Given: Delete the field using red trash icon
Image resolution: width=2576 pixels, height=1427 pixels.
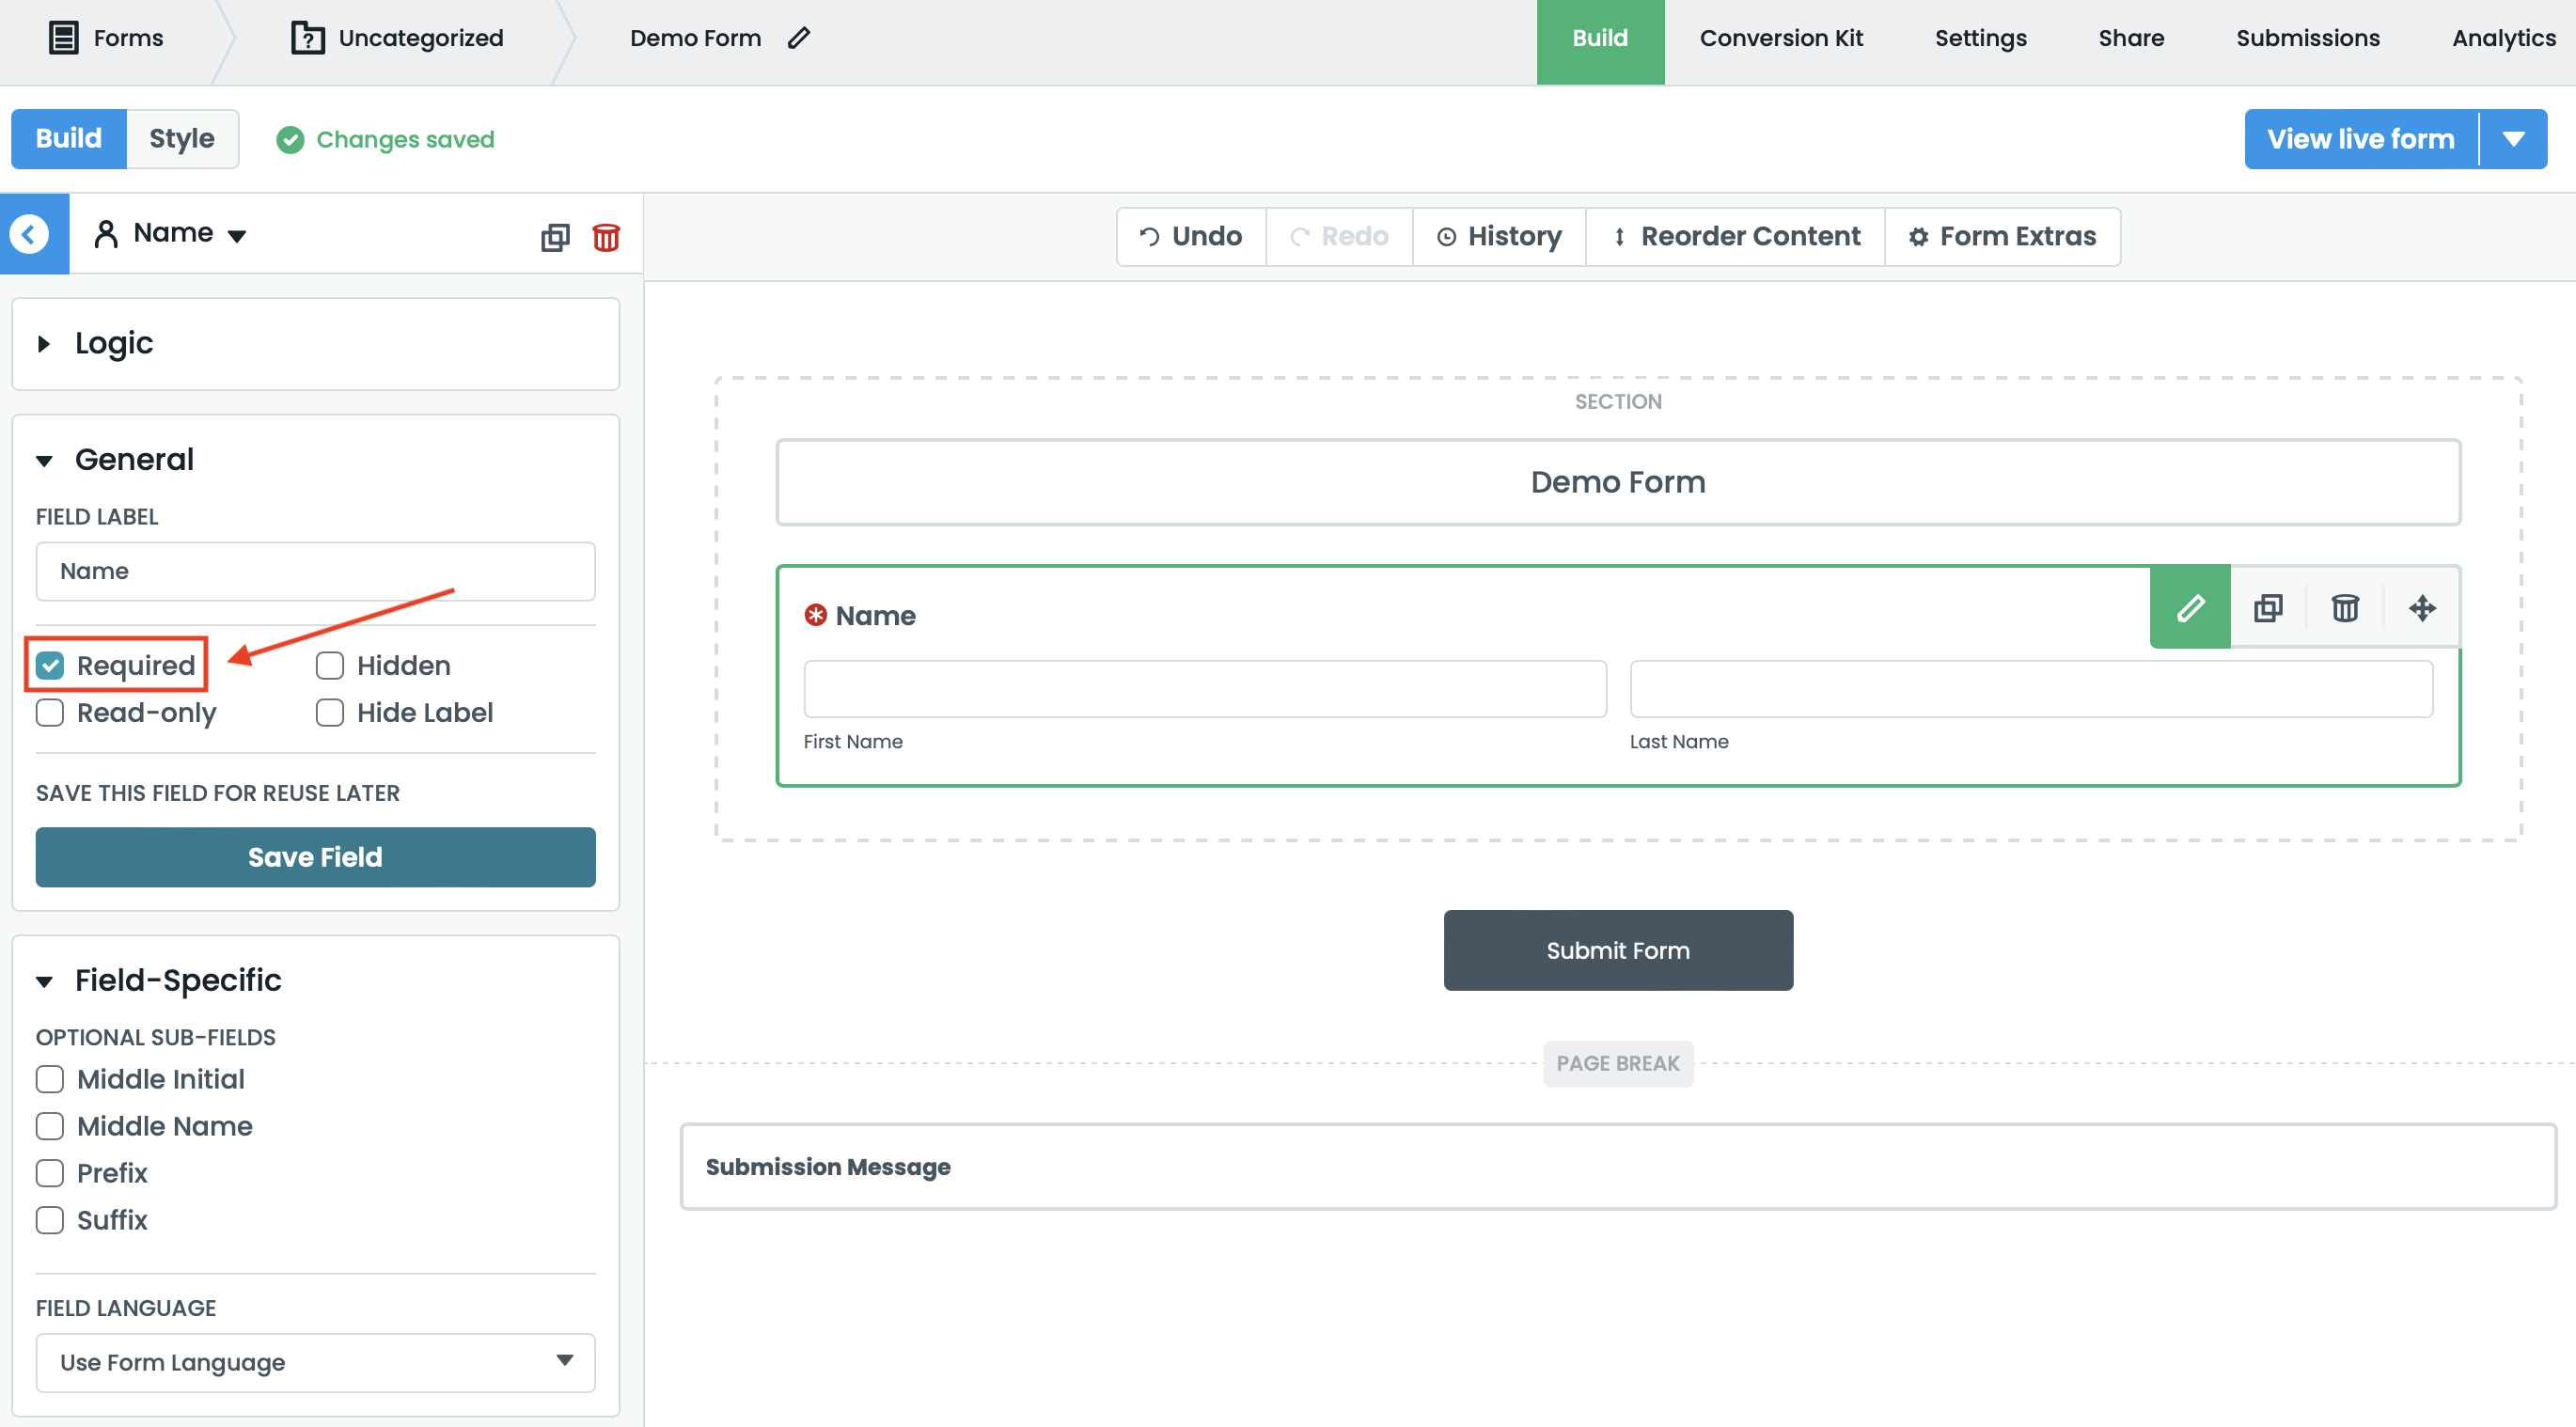Looking at the screenshot, I should click(x=606, y=237).
